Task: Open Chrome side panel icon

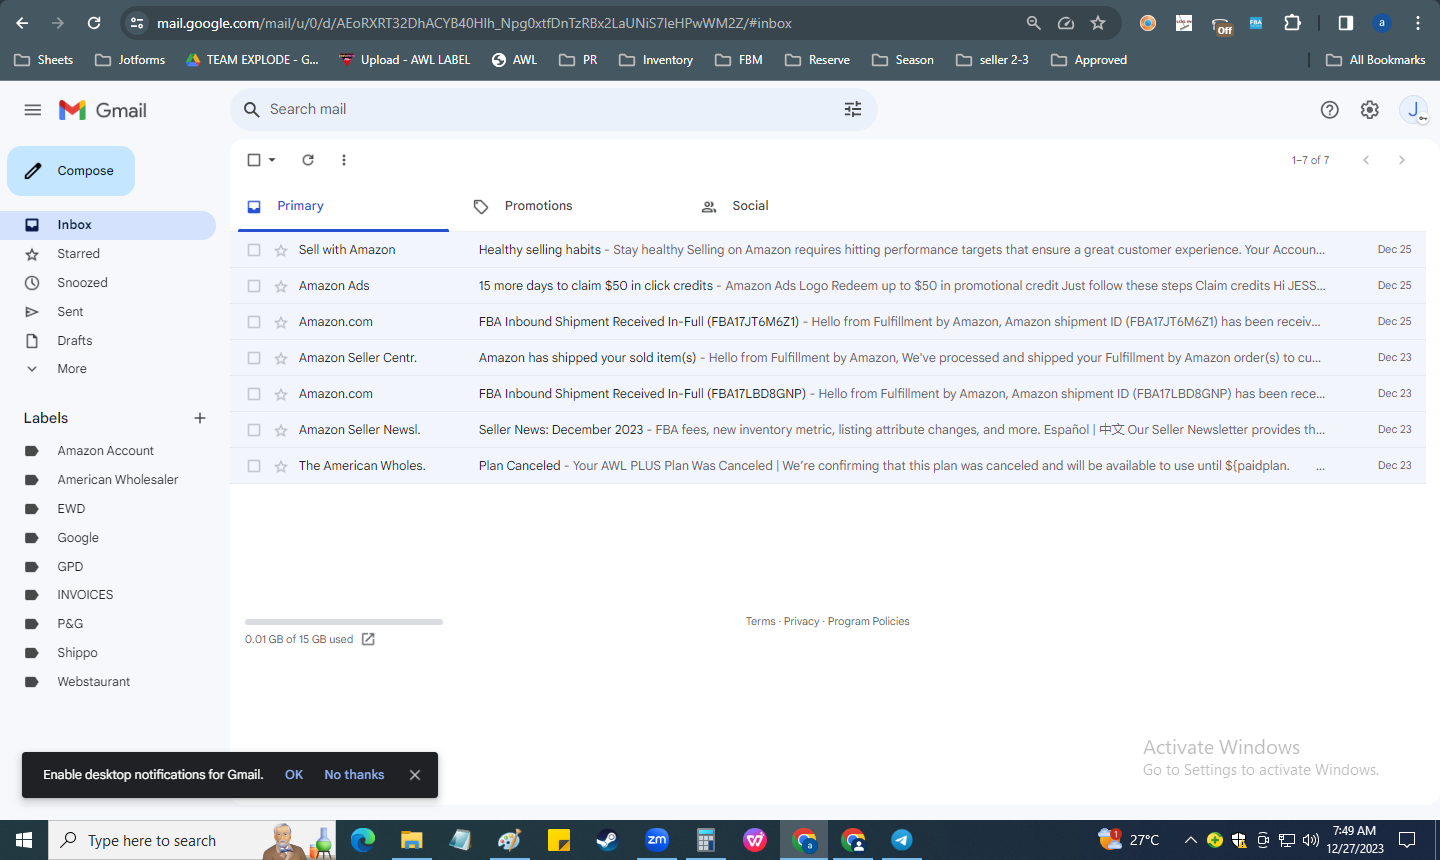Action: point(1345,23)
